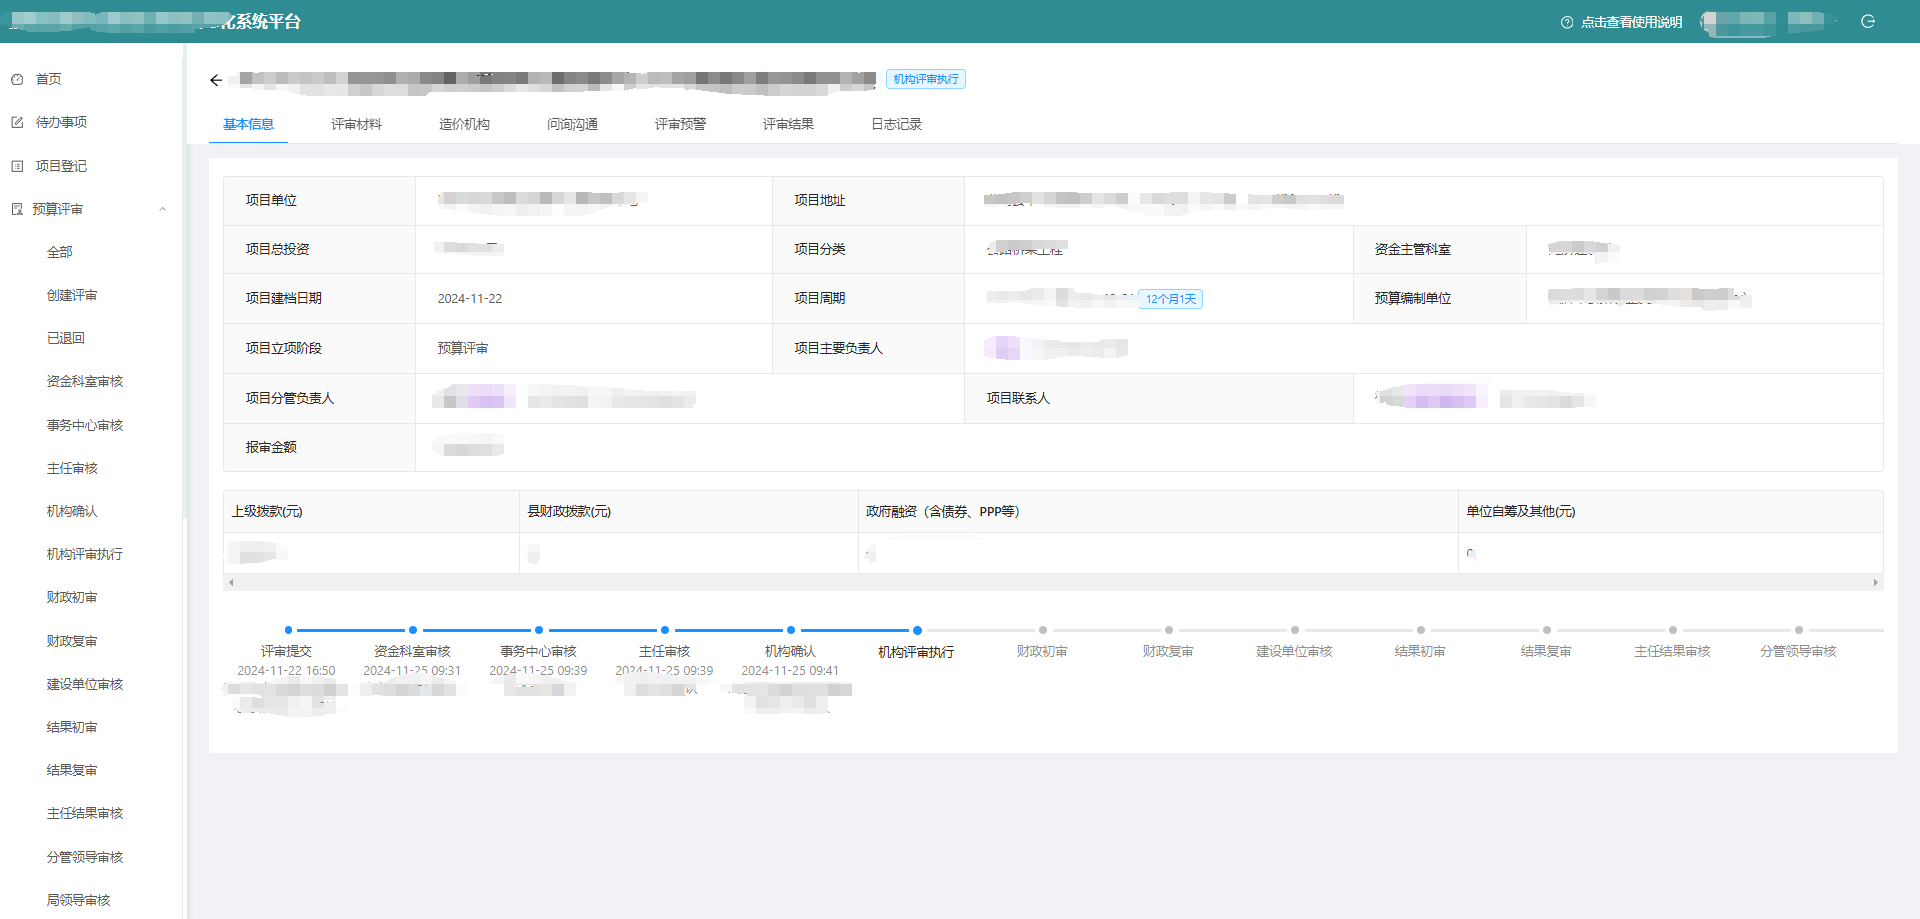
Task: Click the 机构评审执行 status tag
Action: click(926, 79)
